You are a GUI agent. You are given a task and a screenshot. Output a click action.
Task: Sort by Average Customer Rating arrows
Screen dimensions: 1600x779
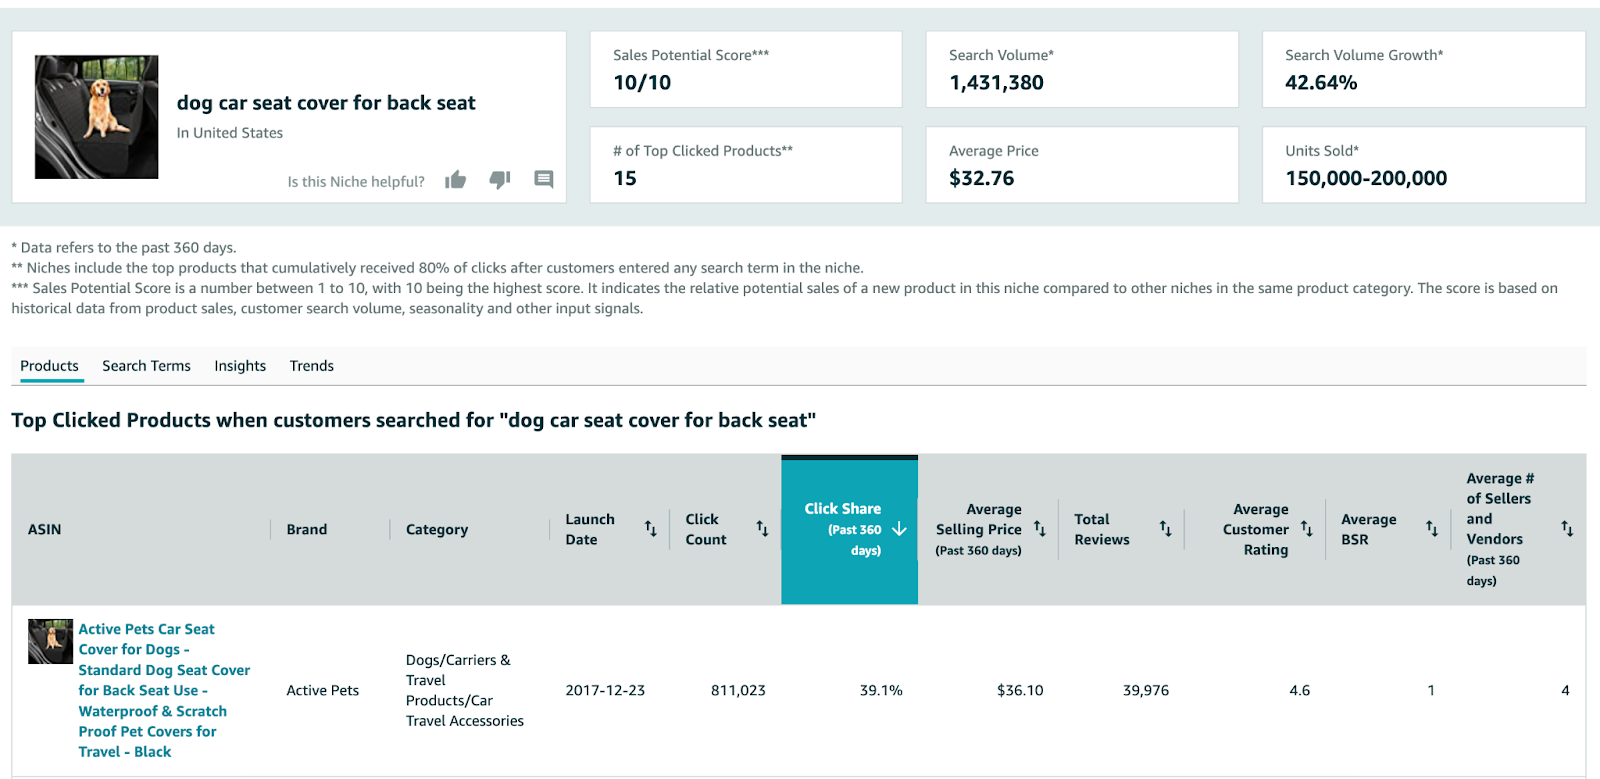[x=1307, y=529]
